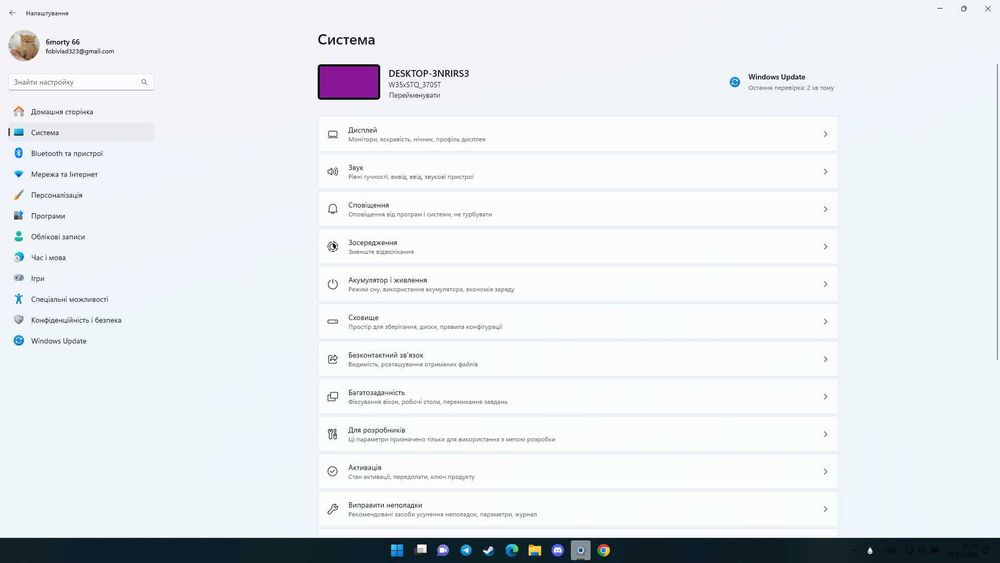
Task: Click the back arrow button
Action: point(12,13)
